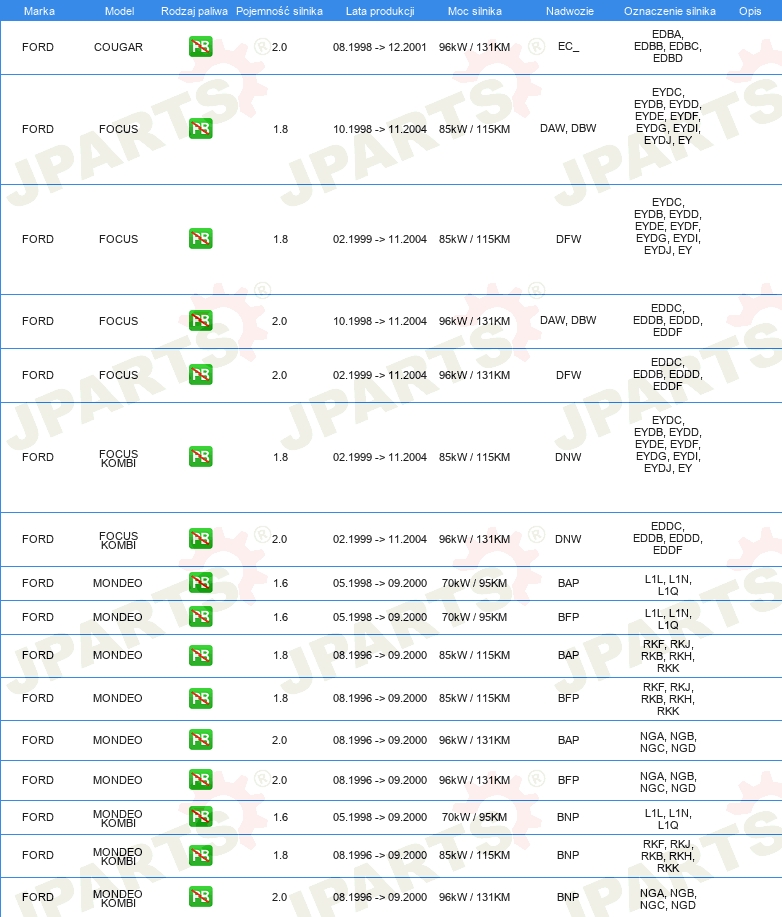The height and width of the screenshot is (917, 782).
Task: Click DNW in the Focus Kombi 1.8 row
Action: [568, 457]
